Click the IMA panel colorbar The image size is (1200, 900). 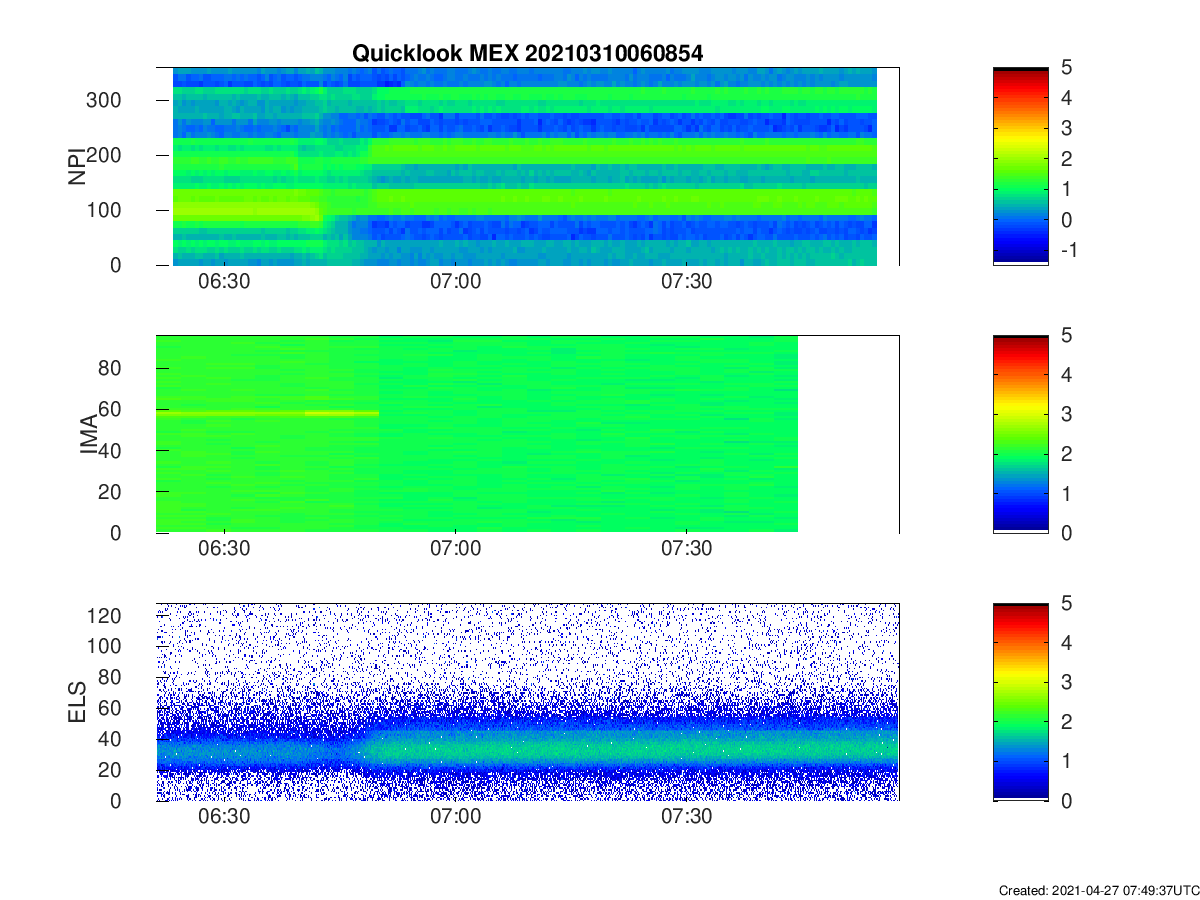tap(1020, 434)
